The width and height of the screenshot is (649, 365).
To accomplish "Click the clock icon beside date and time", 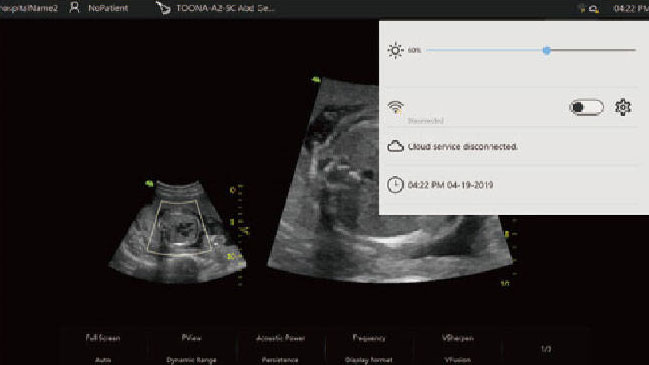I will tap(395, 185).
